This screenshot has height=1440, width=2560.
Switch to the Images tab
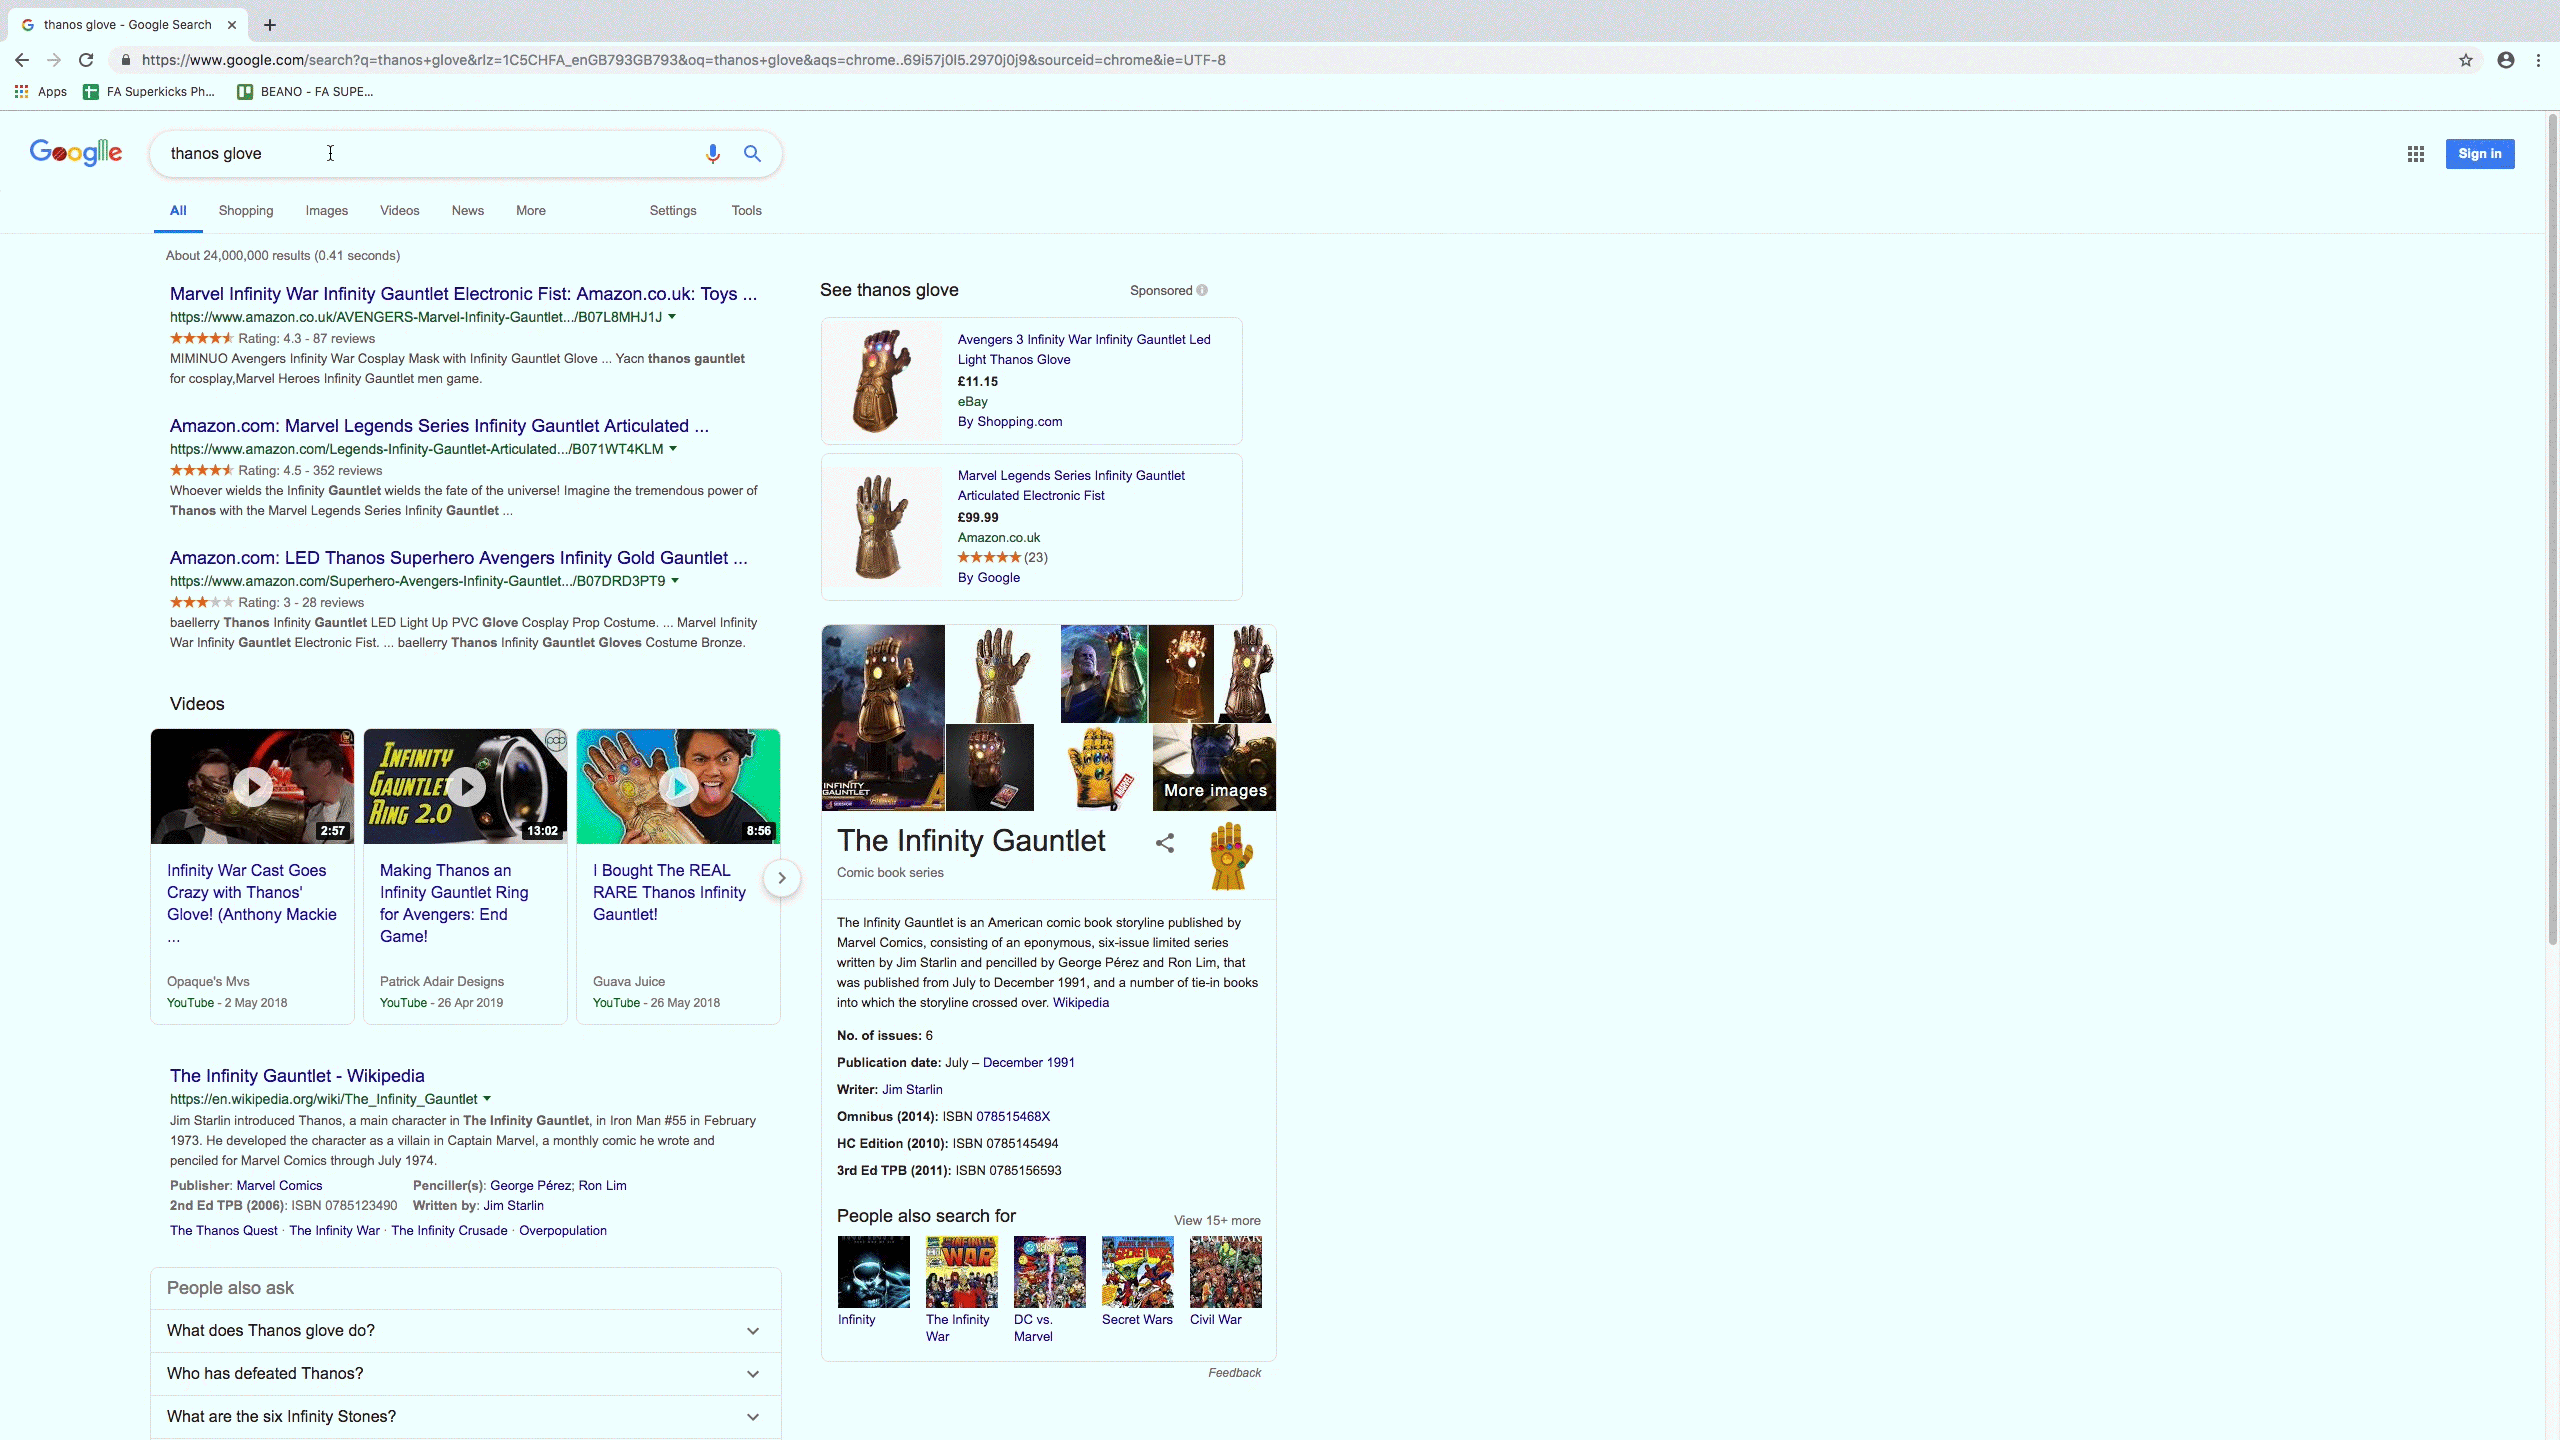pos(327,211)
